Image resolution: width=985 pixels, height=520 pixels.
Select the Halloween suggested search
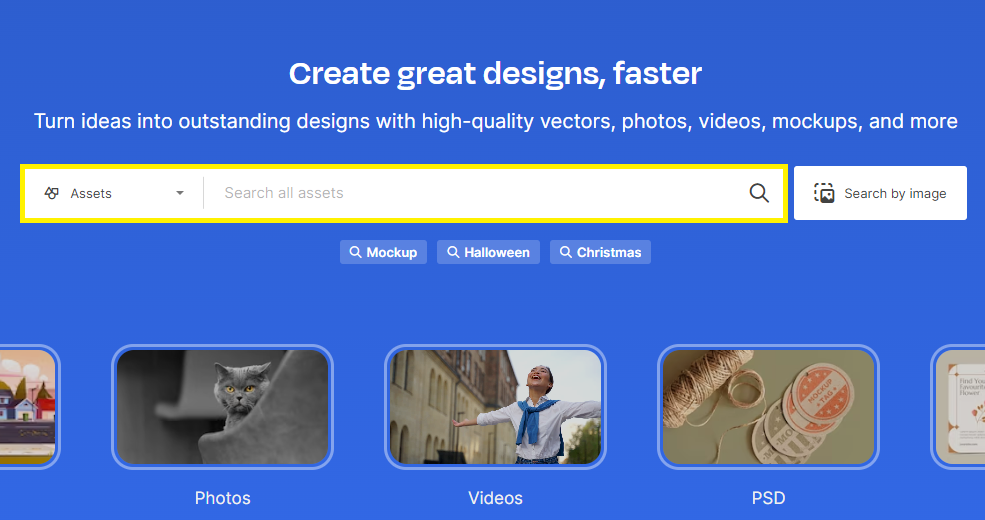click(x=488, y=252)
